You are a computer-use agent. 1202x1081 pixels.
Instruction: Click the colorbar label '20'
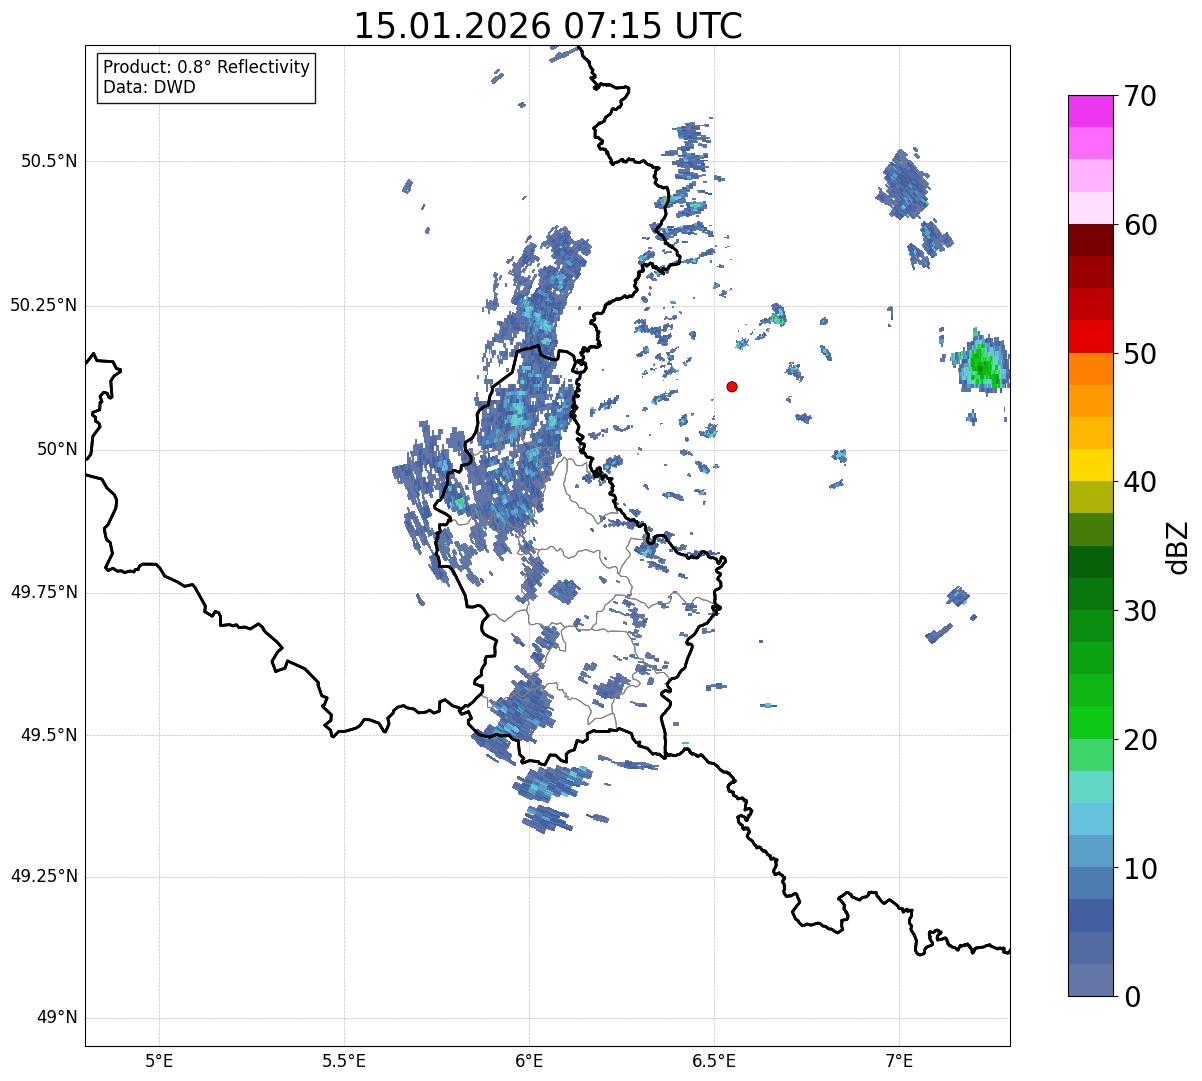coord(1141,740)
